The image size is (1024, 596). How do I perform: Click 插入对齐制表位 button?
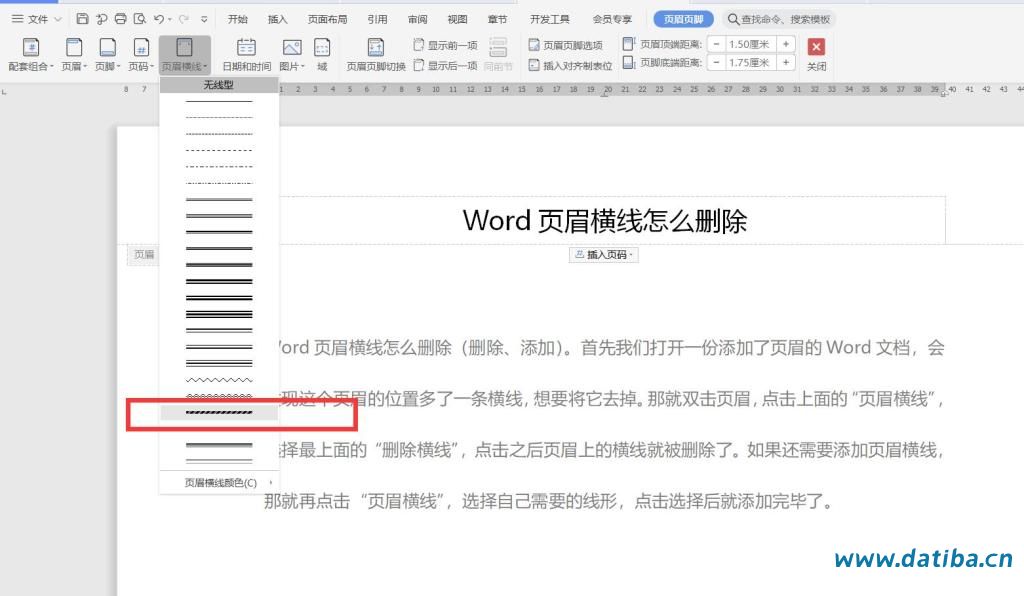point(571,65)
